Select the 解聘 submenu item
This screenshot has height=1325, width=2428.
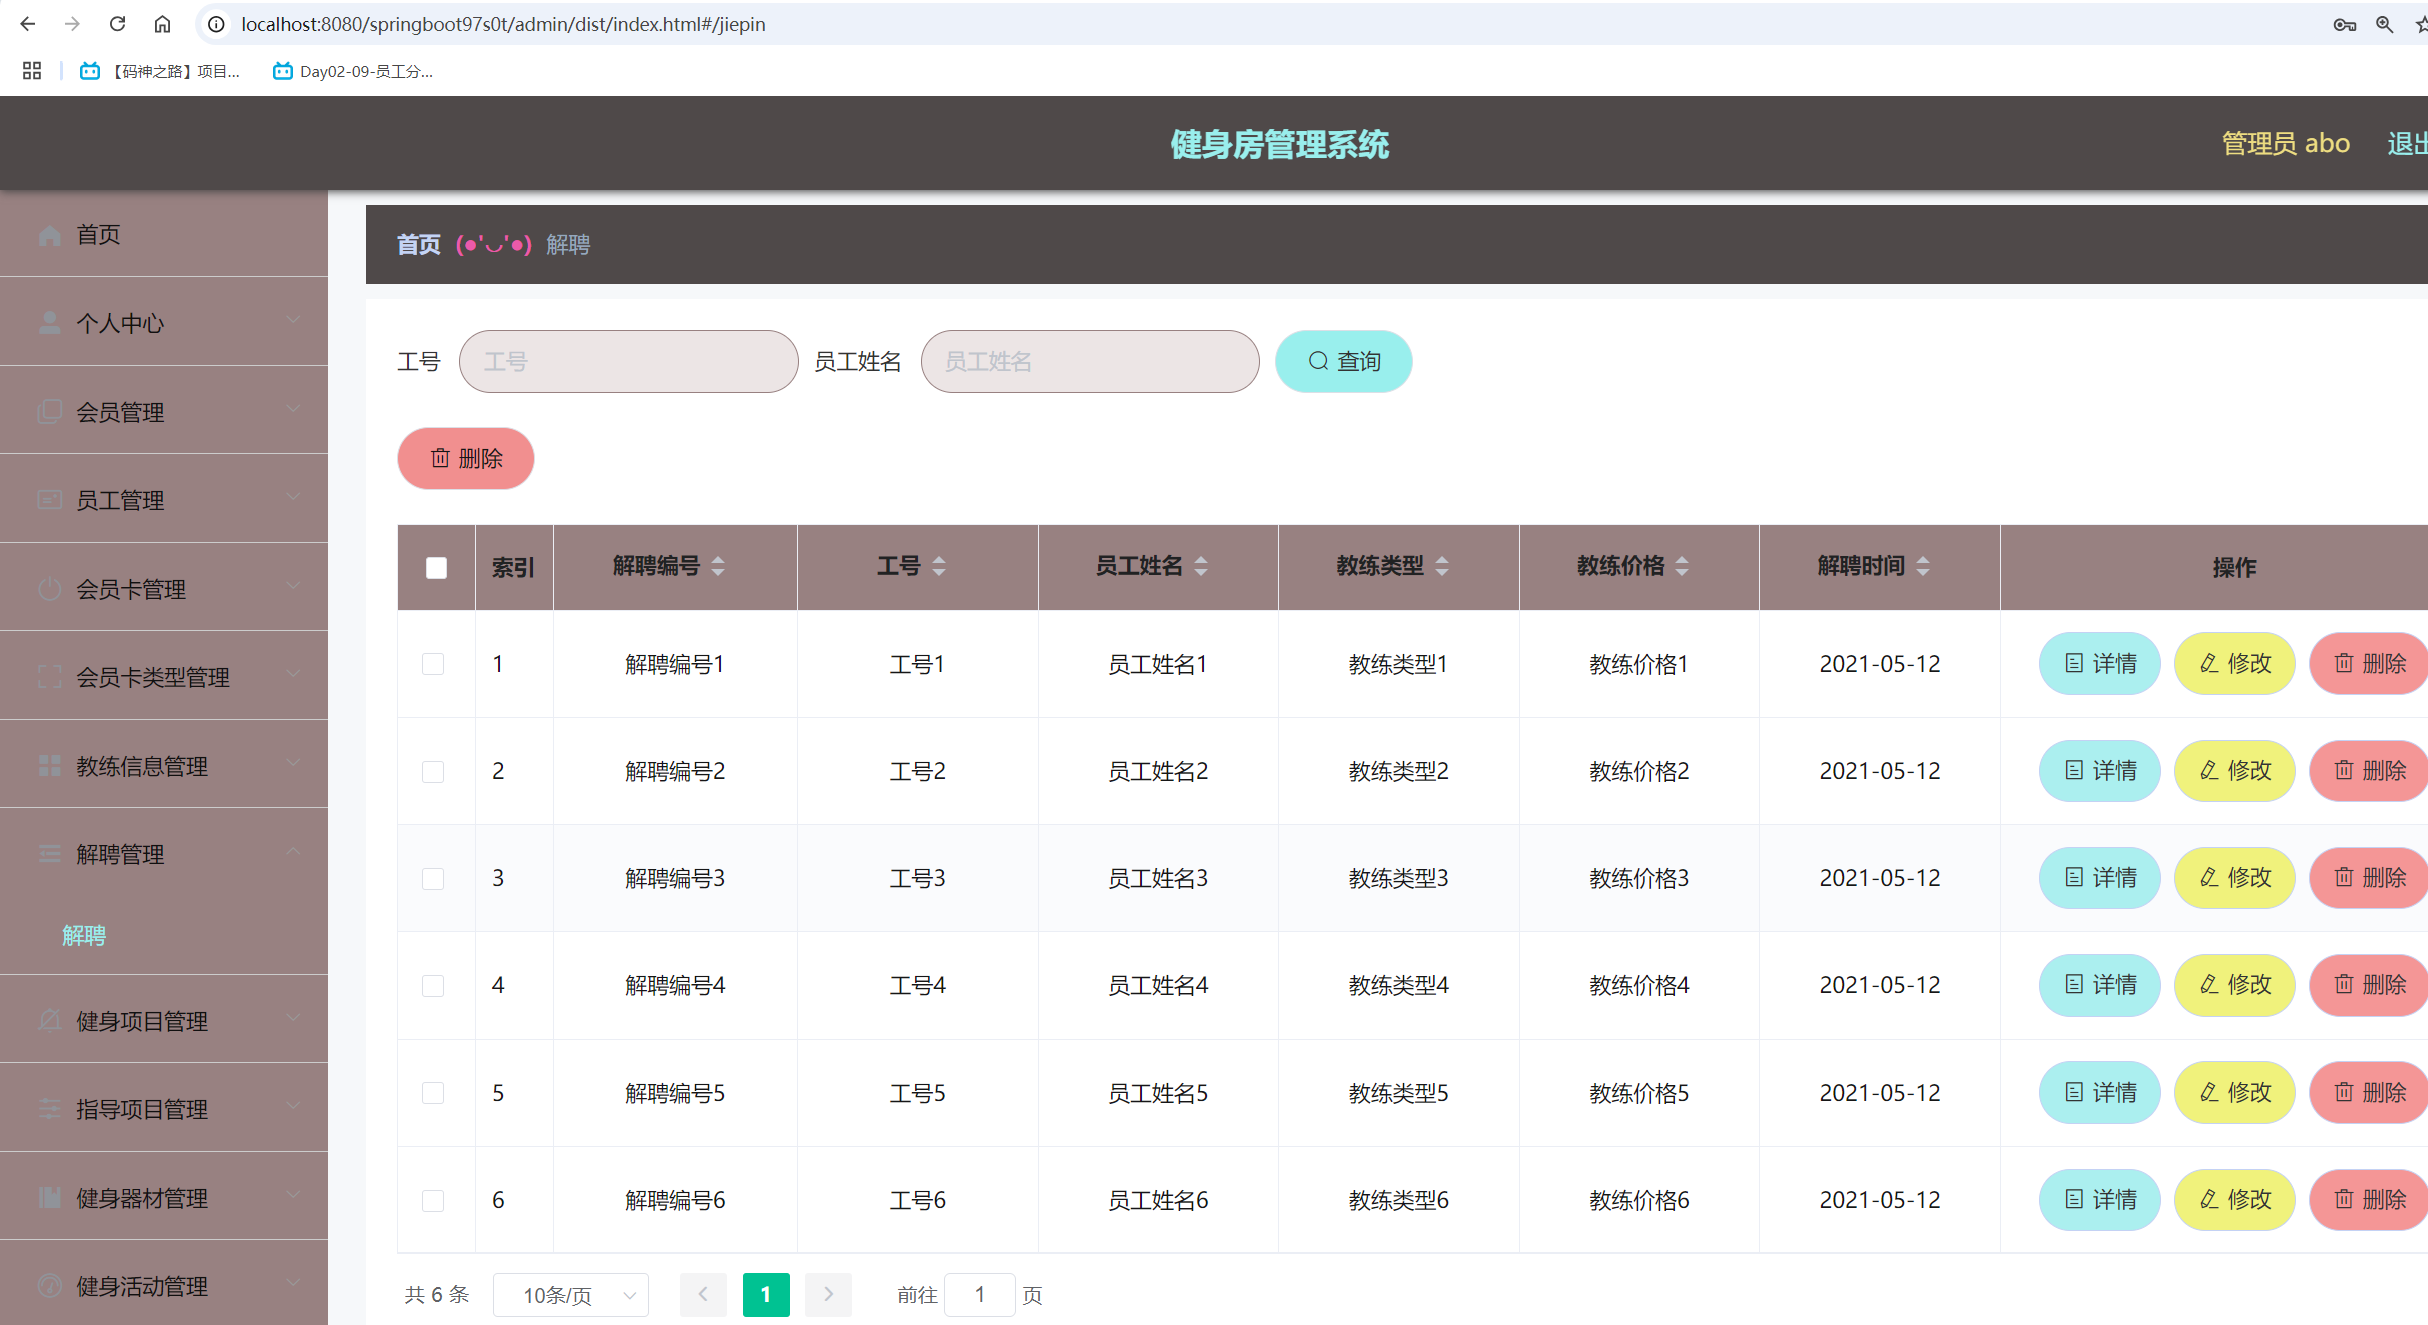[84, 935]
